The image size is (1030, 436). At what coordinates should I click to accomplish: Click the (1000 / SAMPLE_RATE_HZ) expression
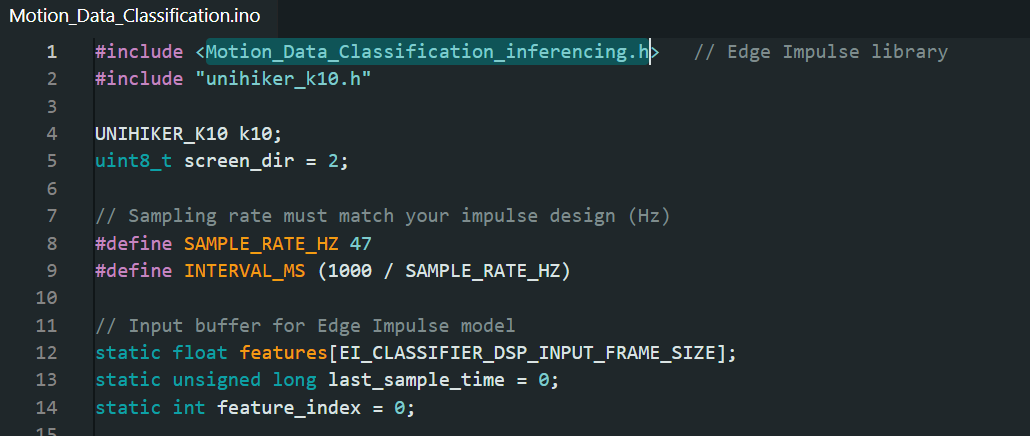coord(444,271)
